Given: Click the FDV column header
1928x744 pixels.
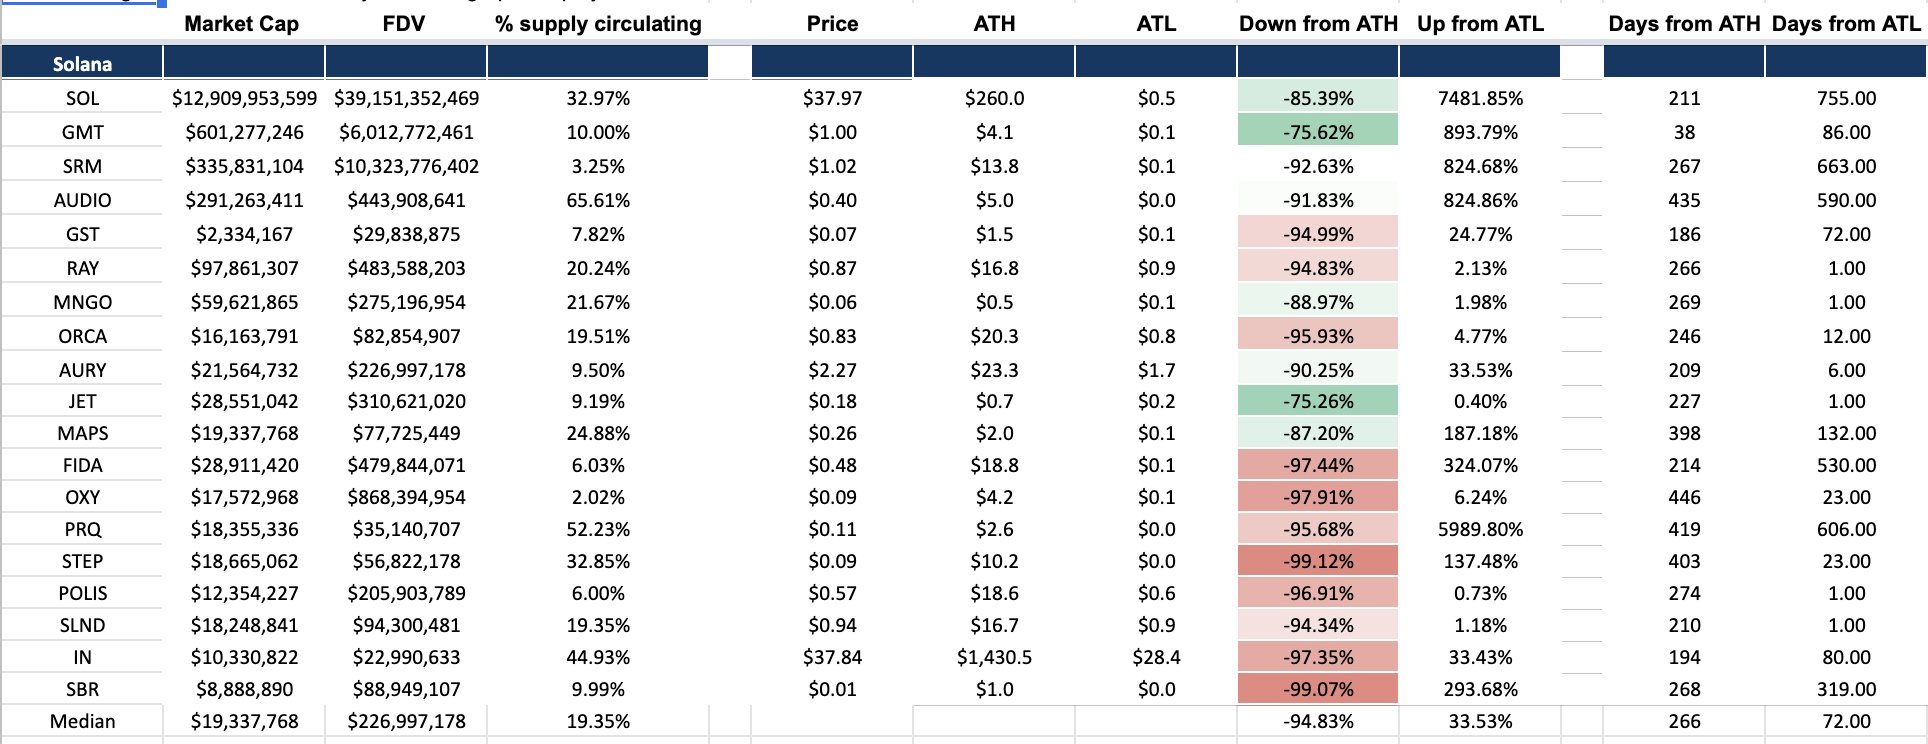Looking at the screenshot, I should pos(404,23).
